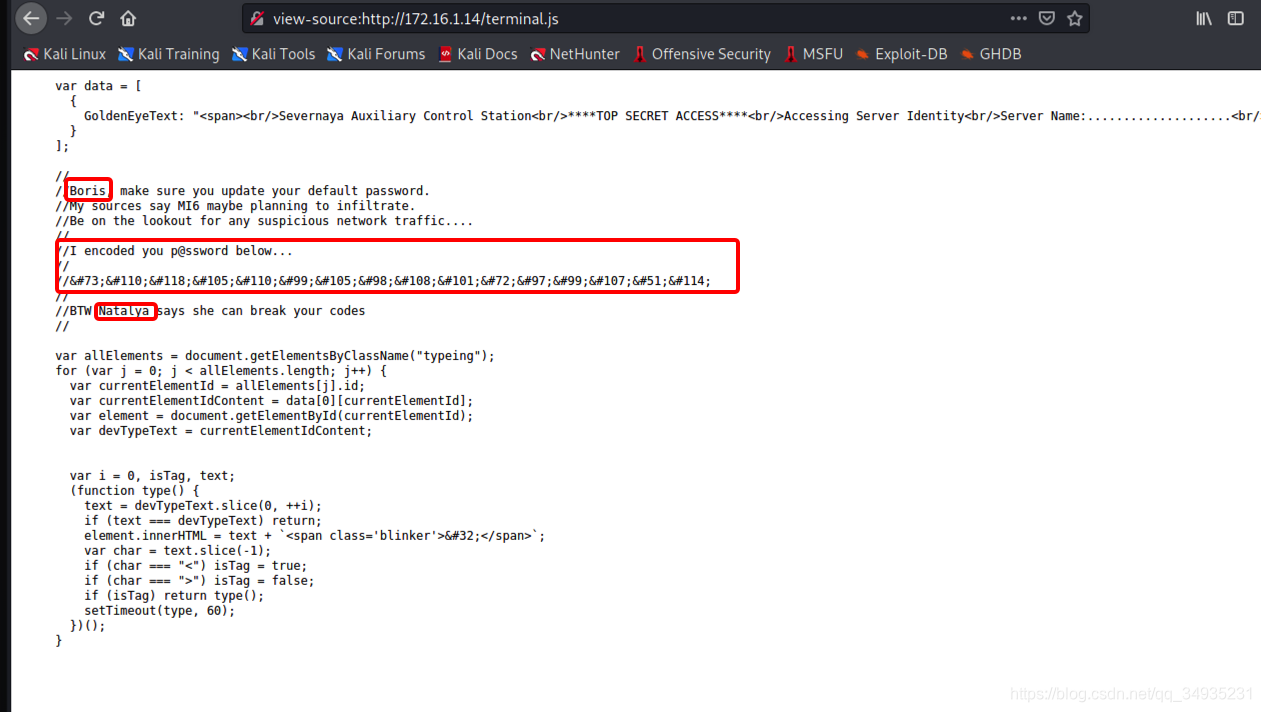Click 'My sources say MI6' comment line
The image size is (1261, 712).
point(235,206)
